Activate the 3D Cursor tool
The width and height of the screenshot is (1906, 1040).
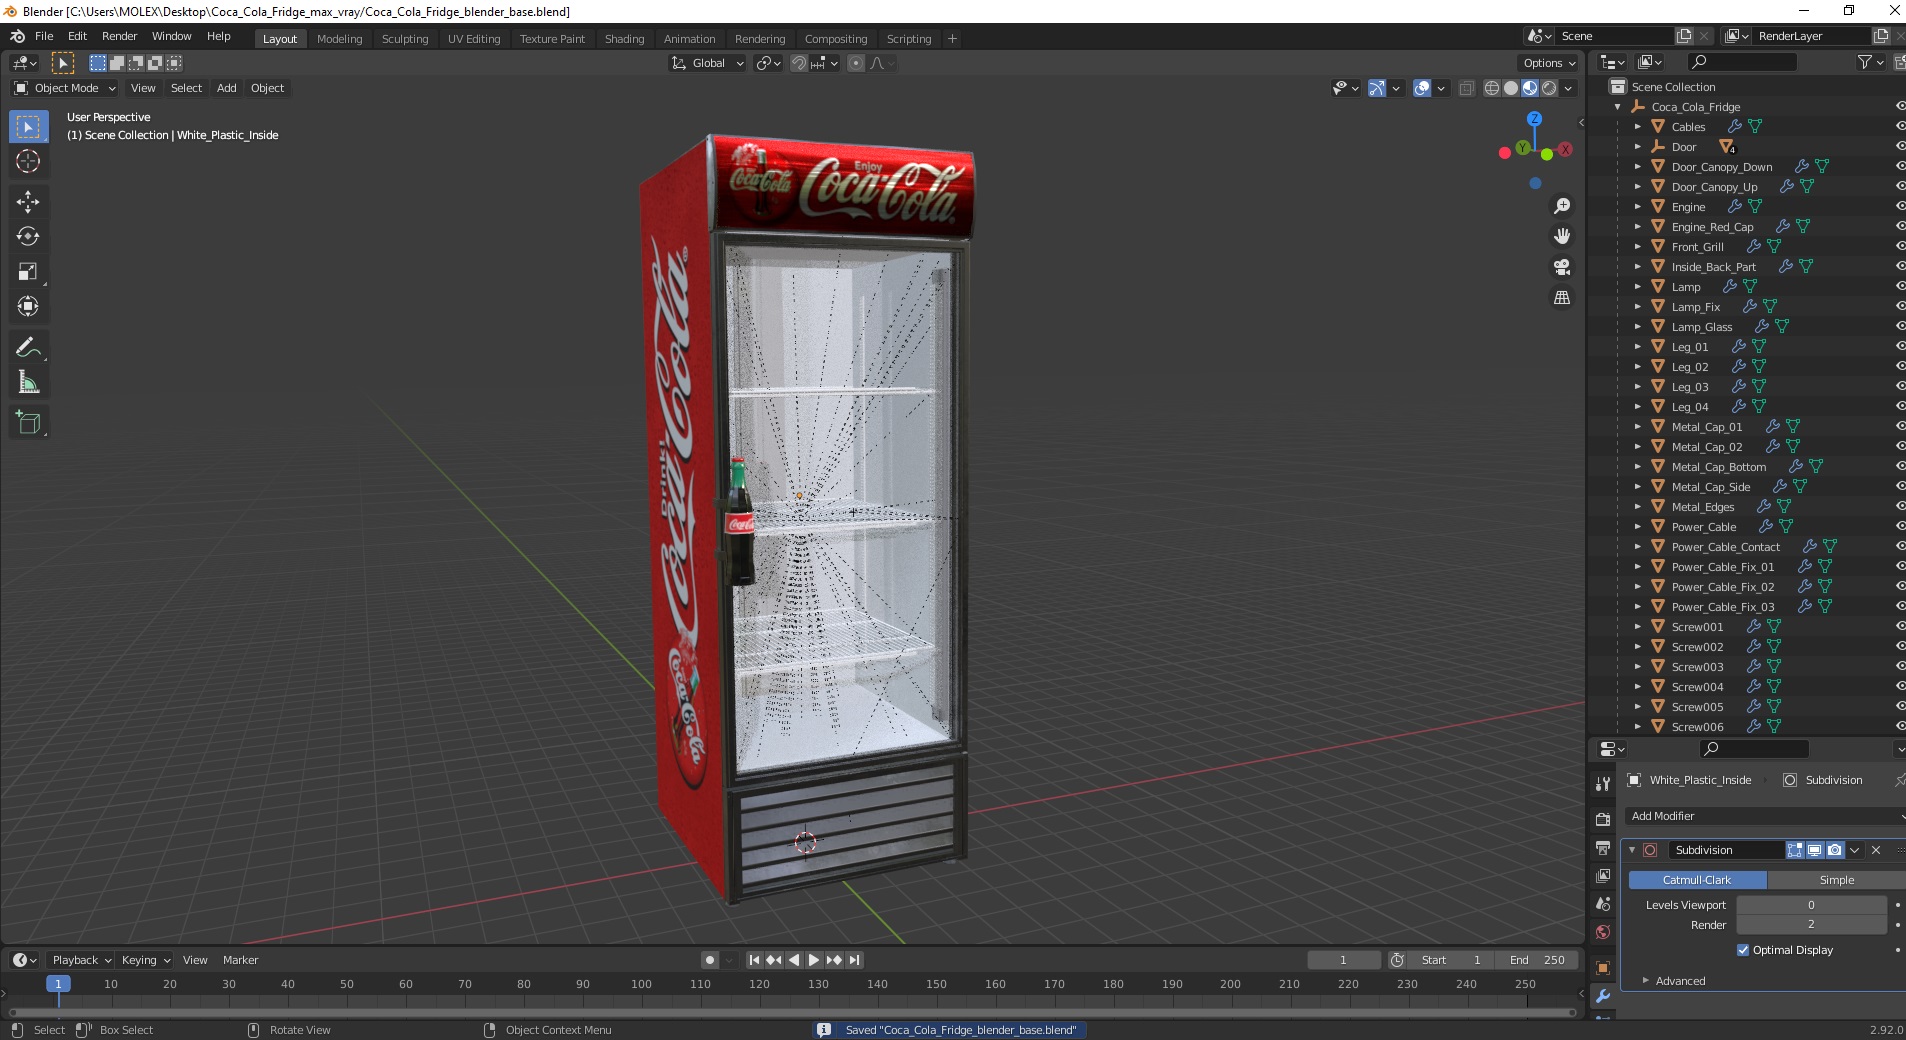pos(28,161)
